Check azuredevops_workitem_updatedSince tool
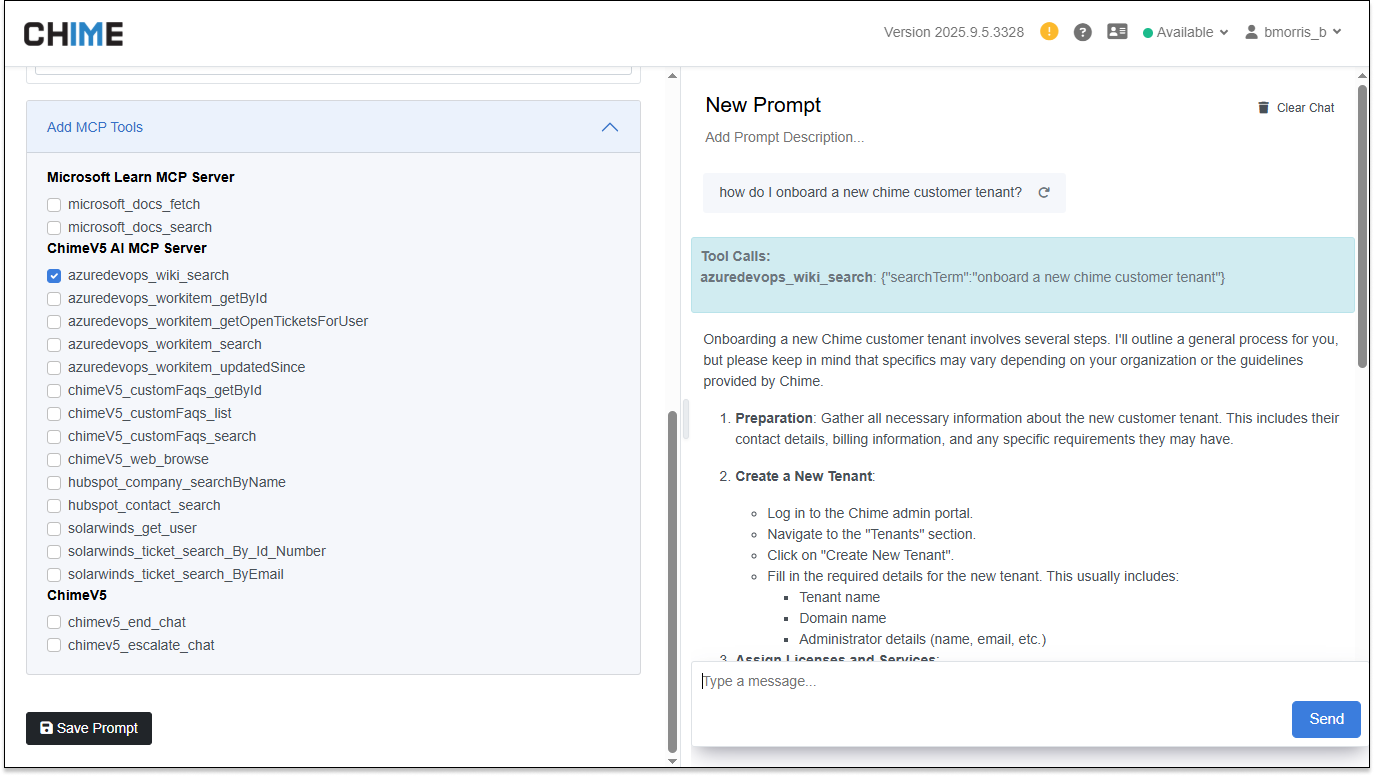 click(x=54, y=367)
